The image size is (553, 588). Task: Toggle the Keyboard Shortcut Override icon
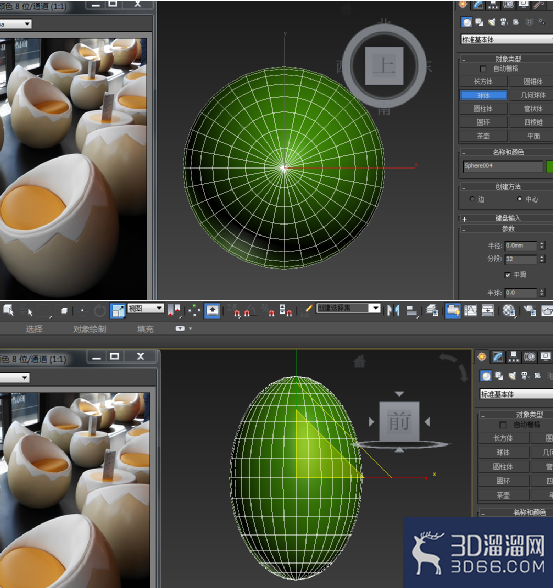(212, 311)
